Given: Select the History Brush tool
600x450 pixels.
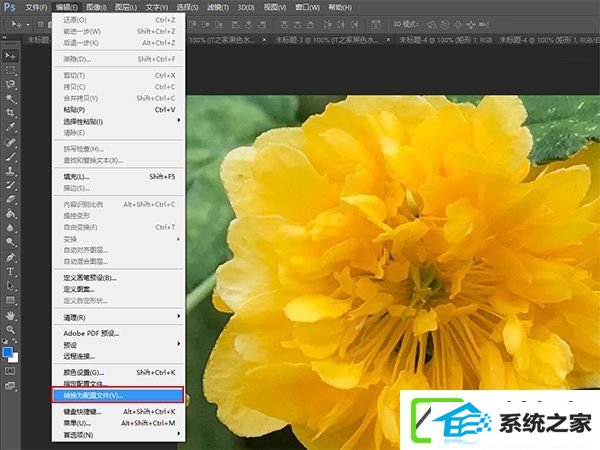Looking at the screenshot, I should tap(10, 185).
